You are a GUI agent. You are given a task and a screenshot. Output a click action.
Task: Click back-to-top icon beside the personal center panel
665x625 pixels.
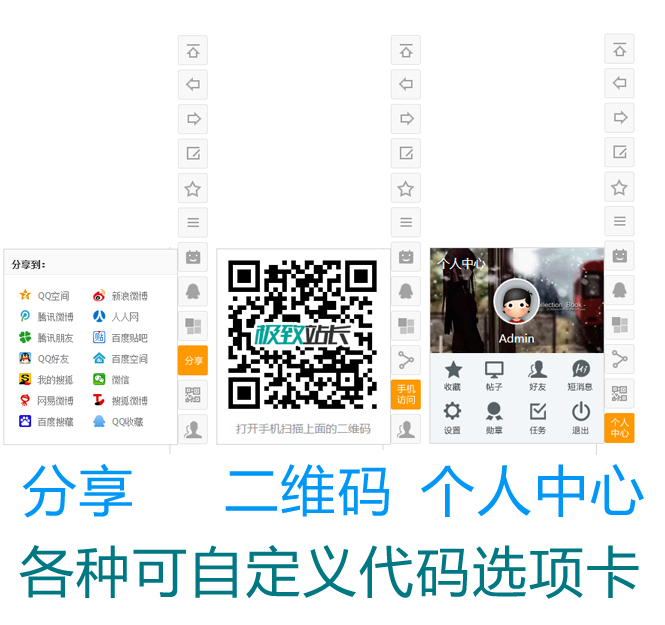619,49
